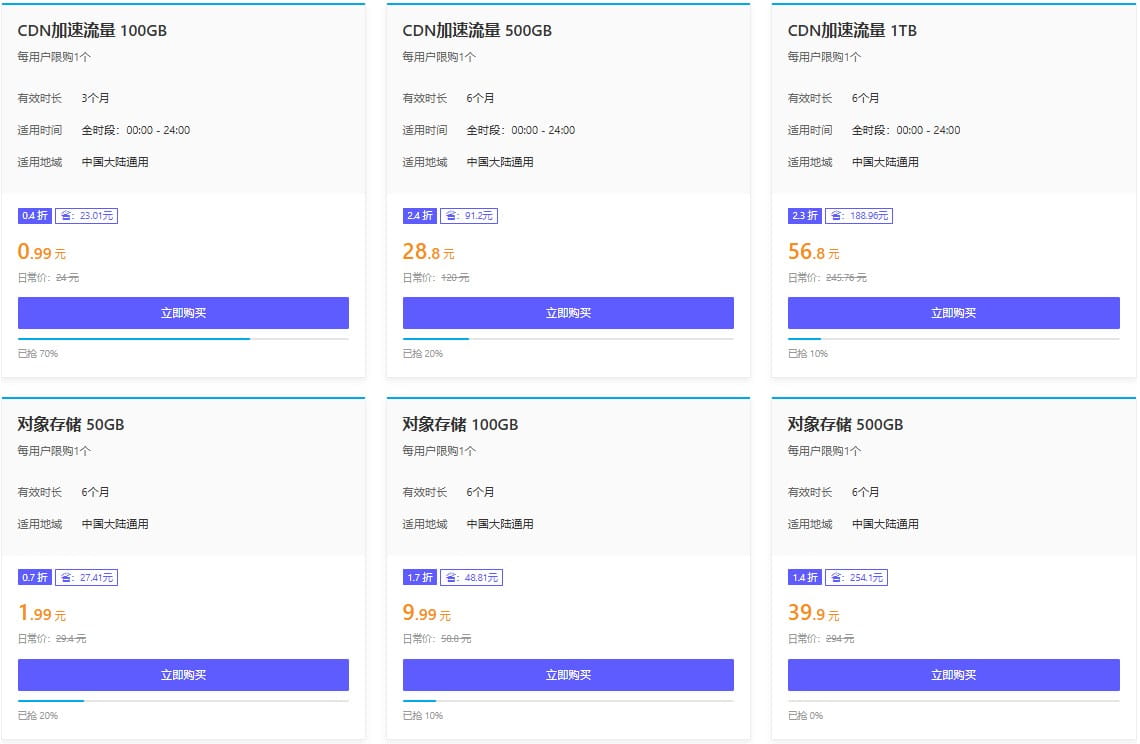This screenshot has height=744, width=1140.
Task: Click the 2.3折 discount badge on CDN加速流量 1TB
Action: tap(804, 215)
